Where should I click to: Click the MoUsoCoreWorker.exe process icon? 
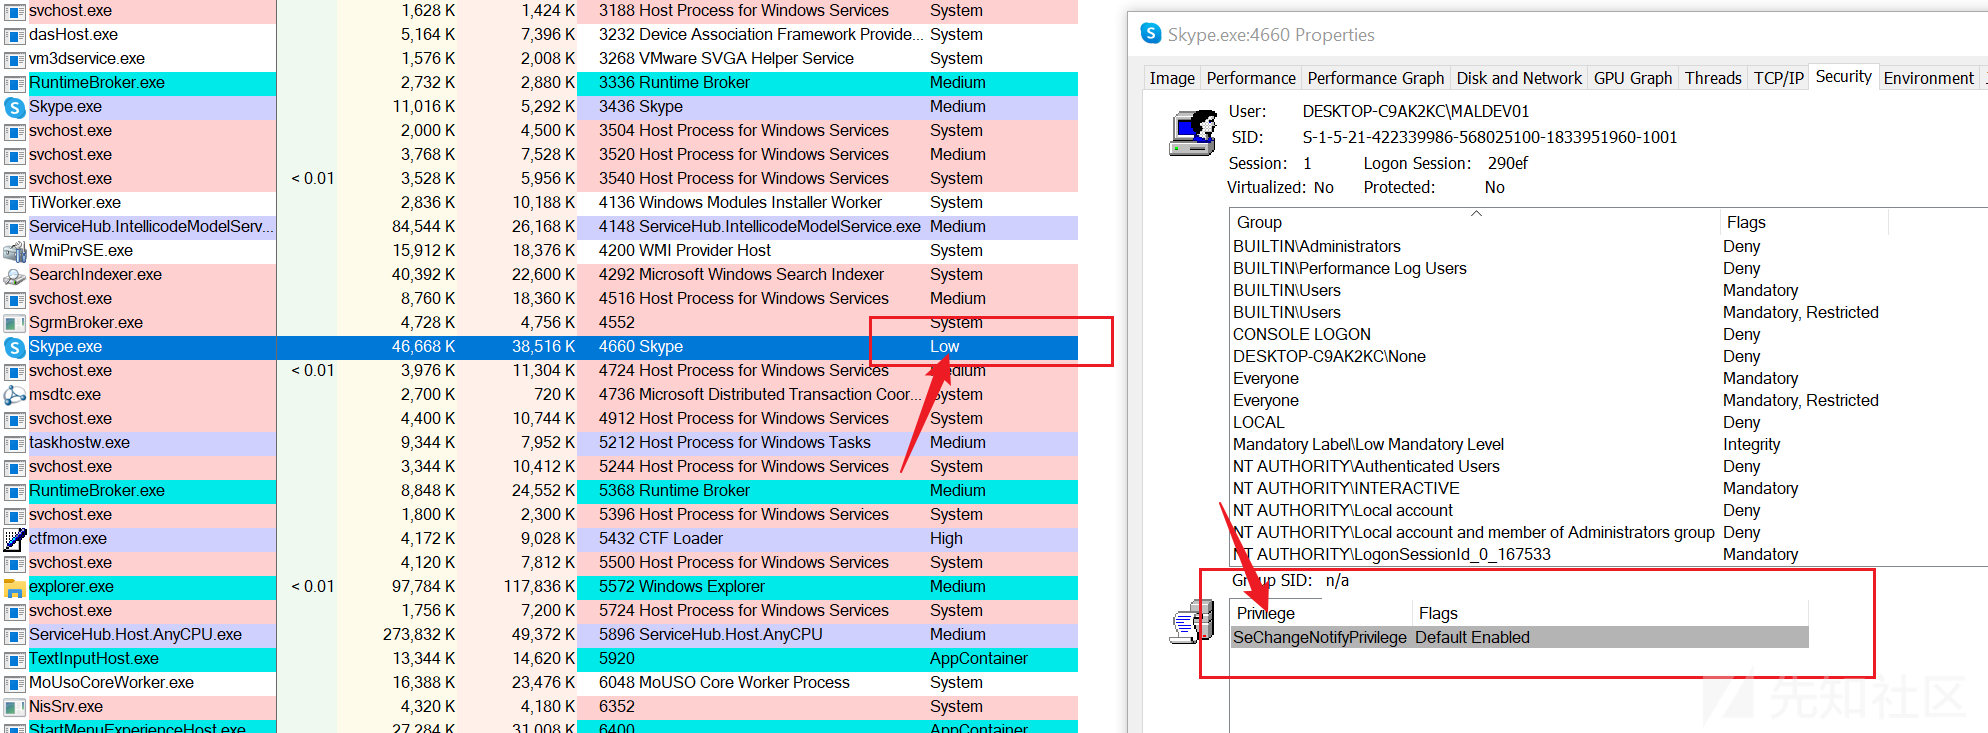[15, 683]
